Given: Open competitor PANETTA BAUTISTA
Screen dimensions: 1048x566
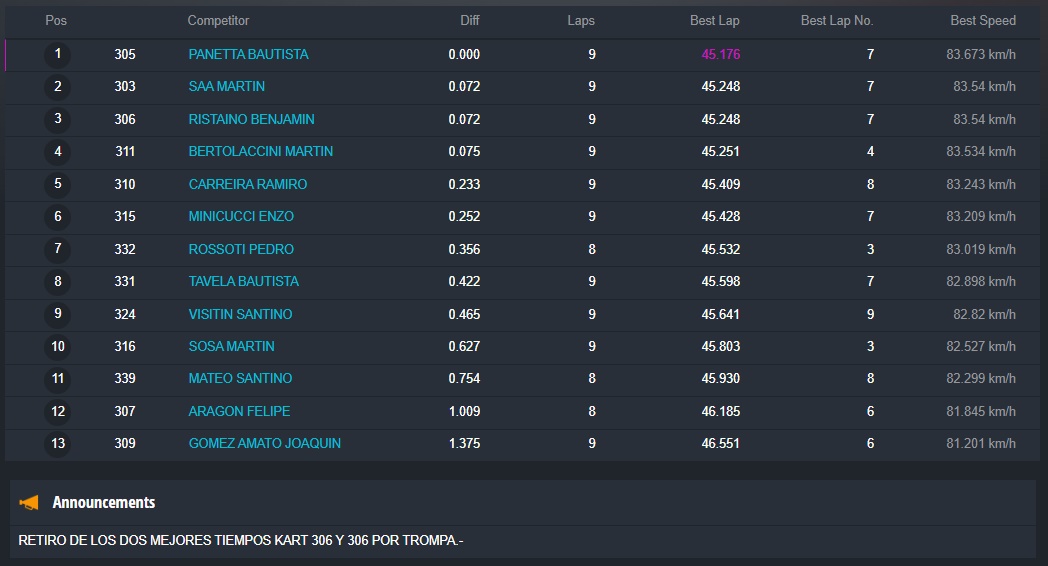Looking at the screenshot, I should pyautogui.click(x=248, y=54).
